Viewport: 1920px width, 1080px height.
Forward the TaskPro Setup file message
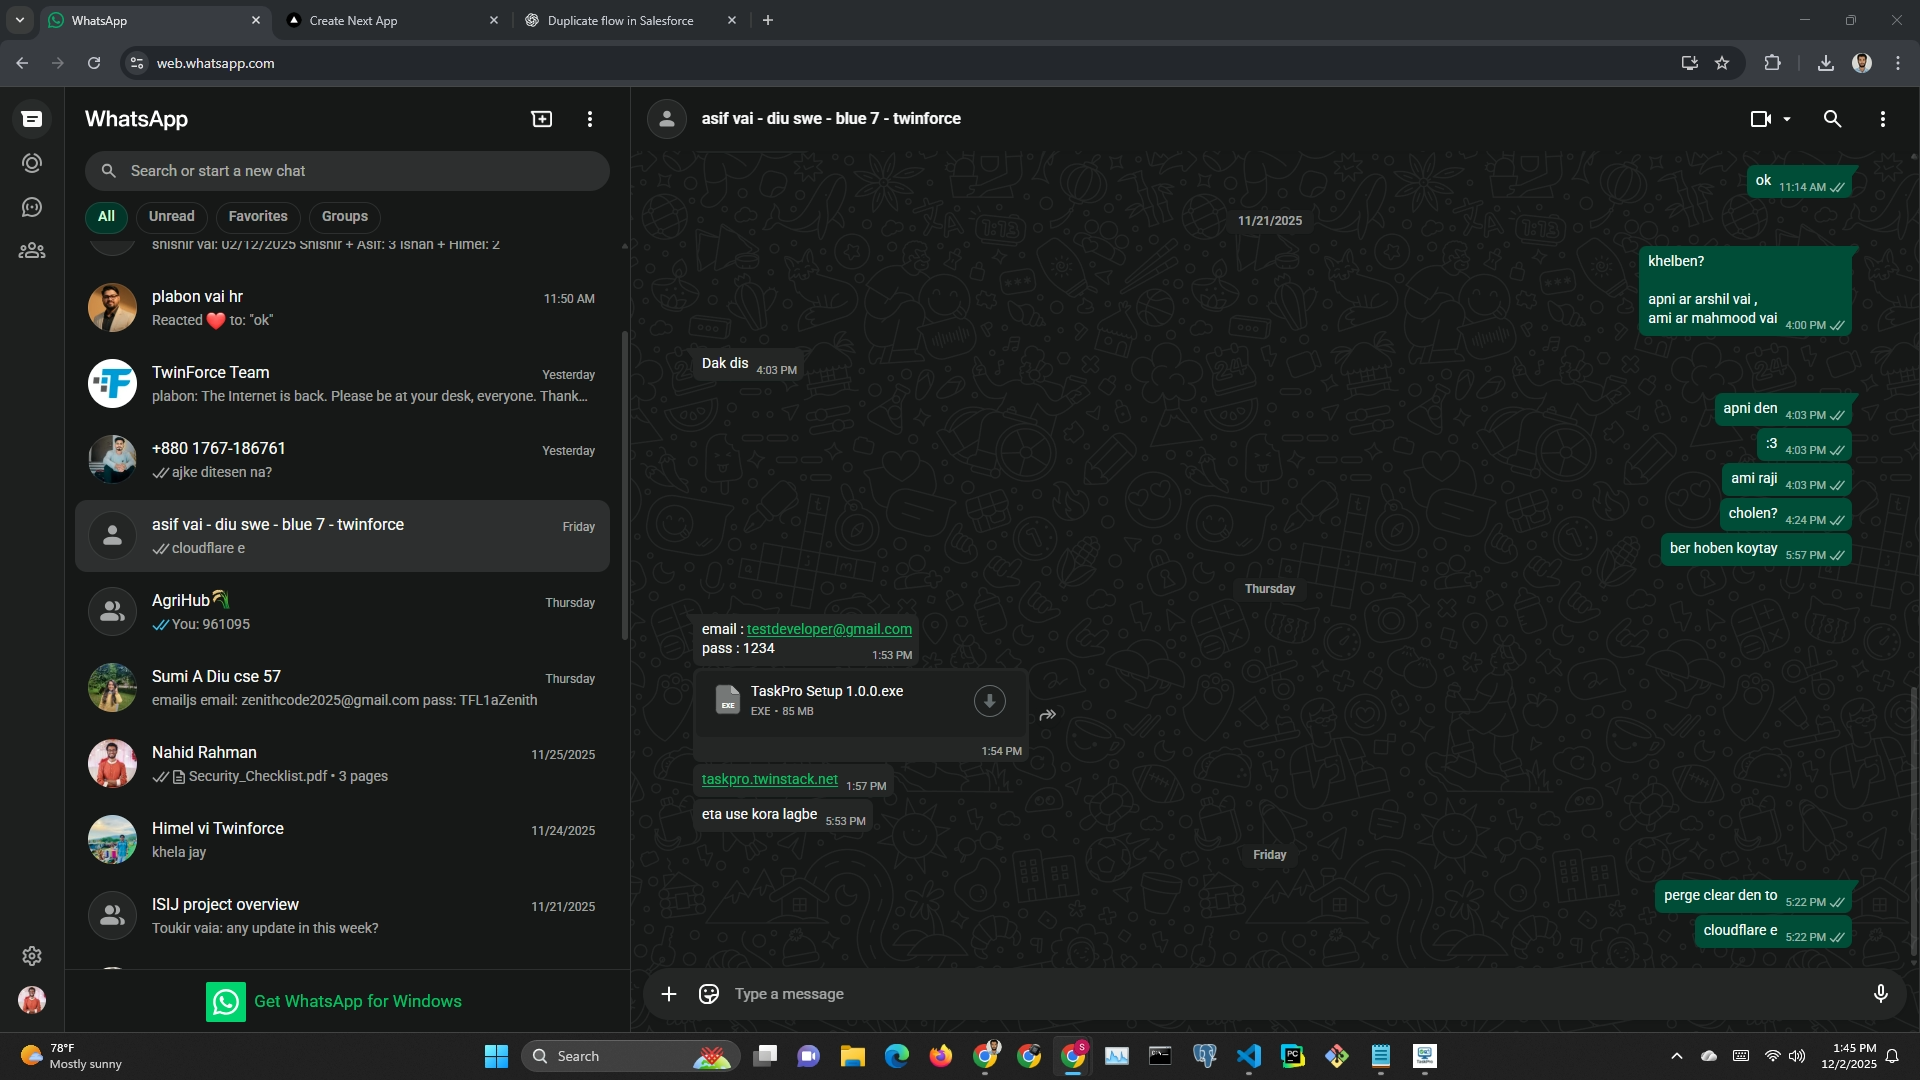(1047, 715)
